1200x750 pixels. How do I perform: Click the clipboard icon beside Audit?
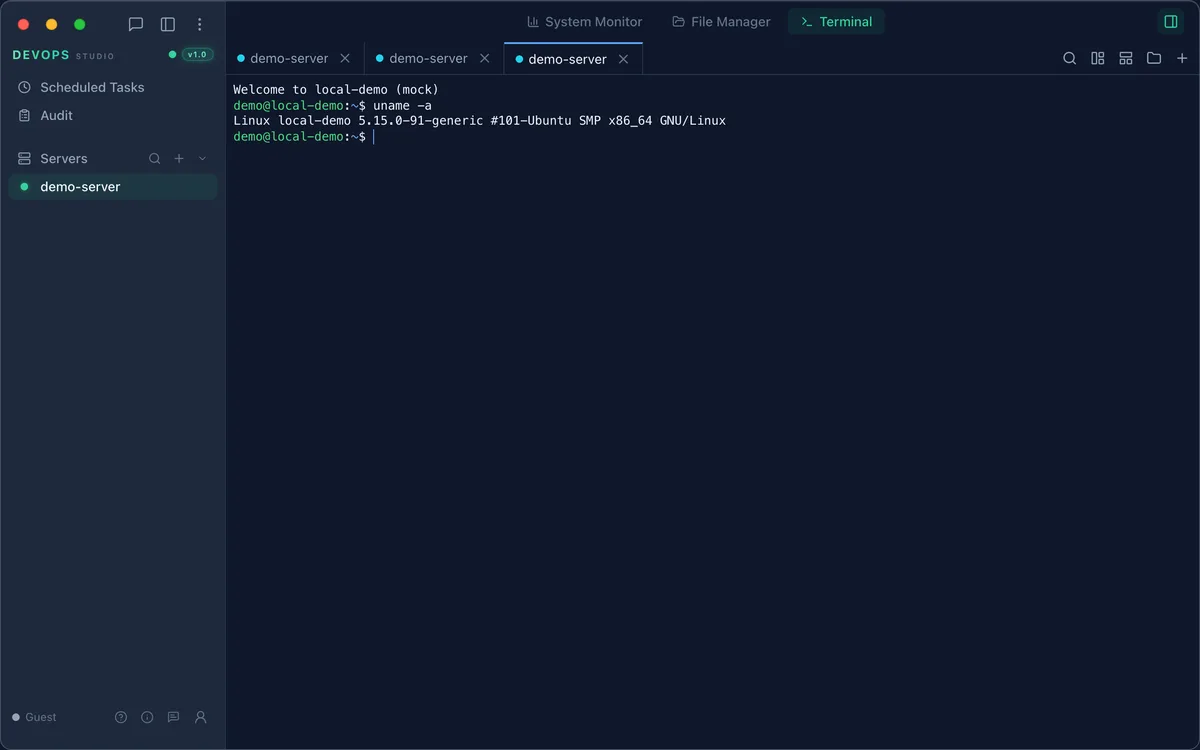(25, 115)
